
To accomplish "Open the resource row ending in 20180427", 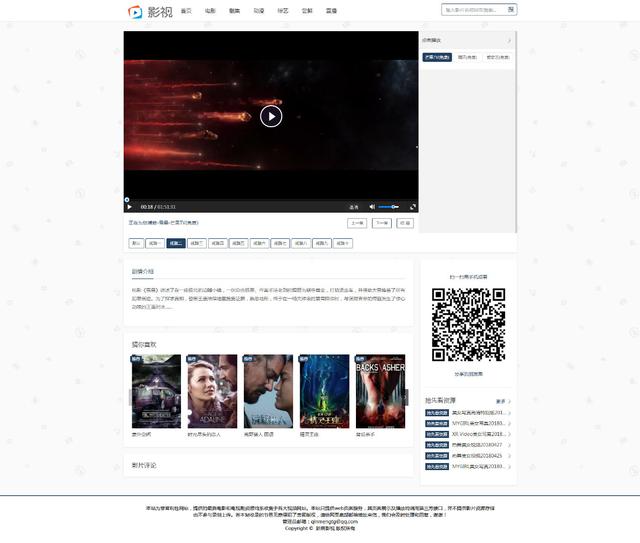I will click(x=468, y=445).
